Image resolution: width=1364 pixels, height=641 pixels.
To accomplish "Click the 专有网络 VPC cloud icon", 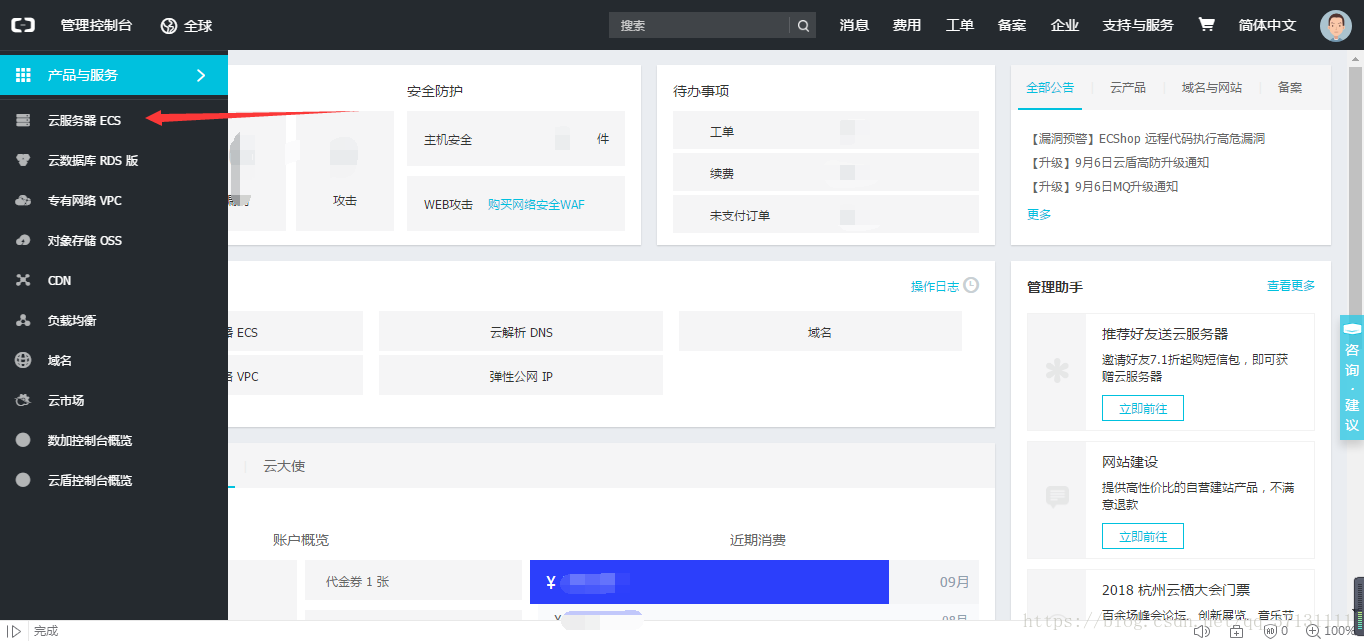I will [23, 200].
